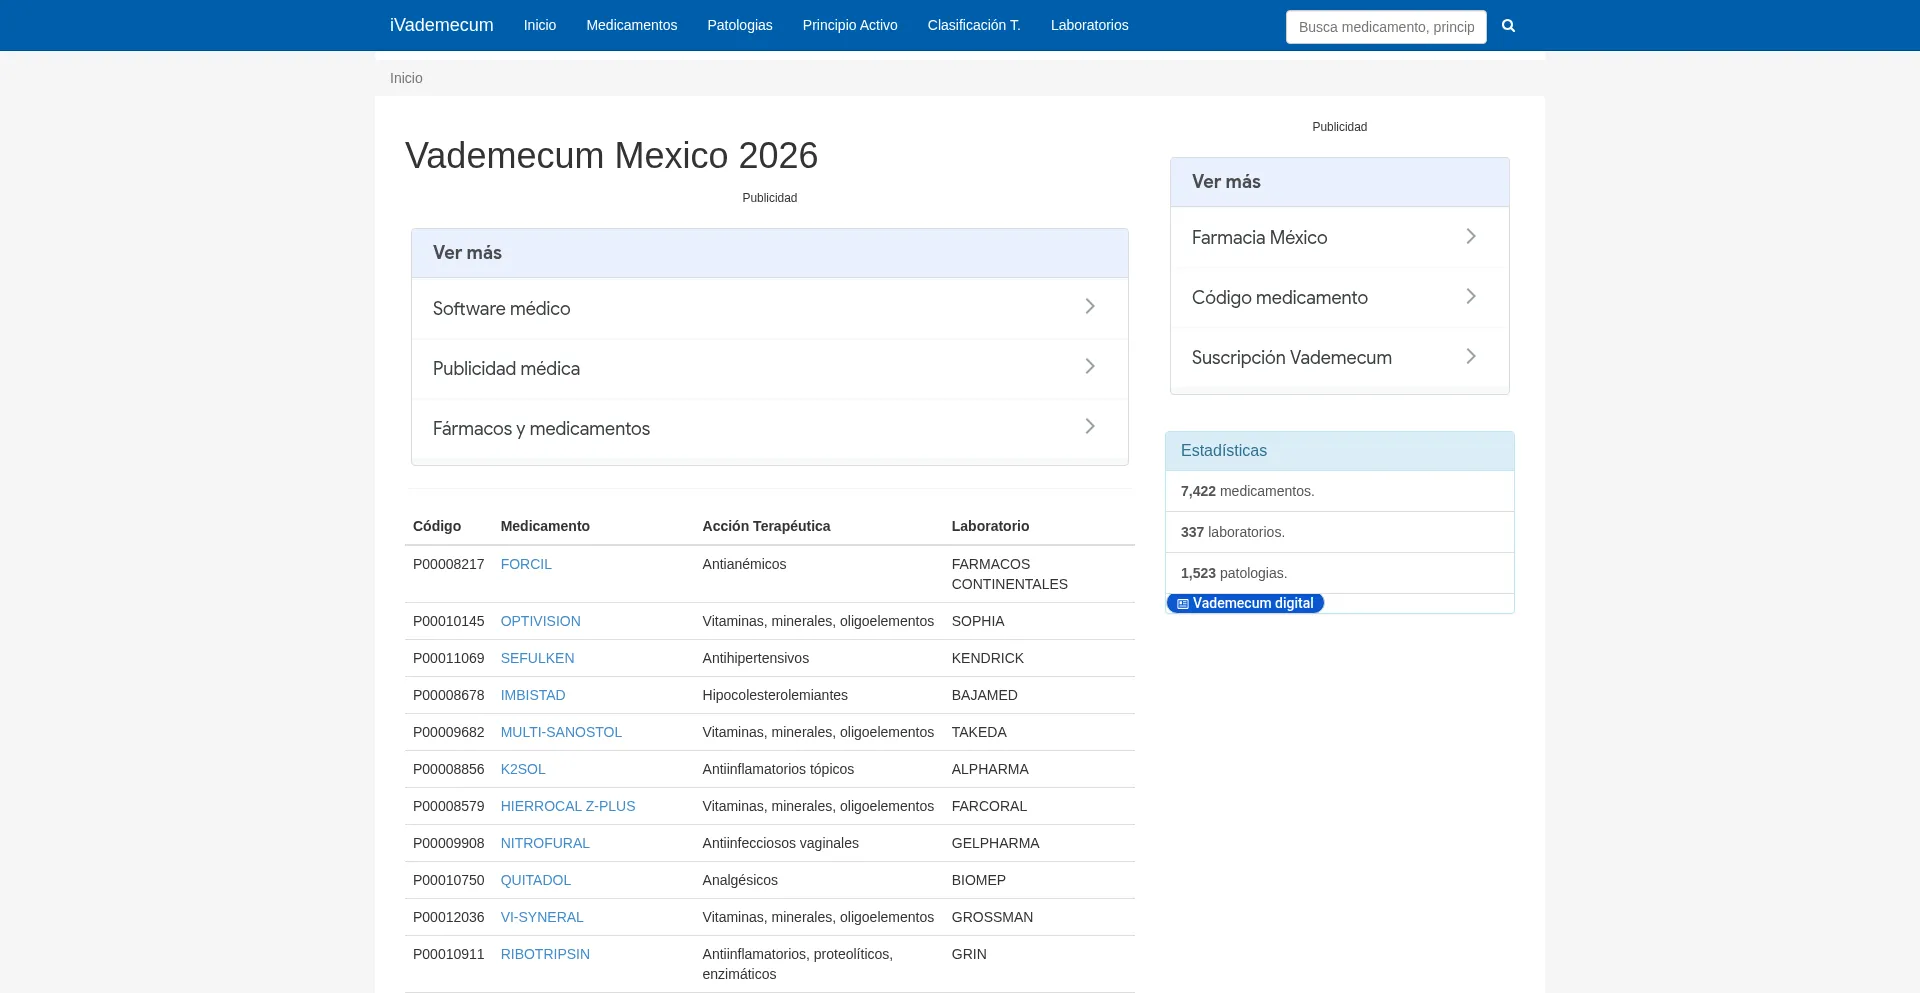This screenshot has height=993, width=1920.
Task: Click code P00008678 in the table
Action: (448, 695)
